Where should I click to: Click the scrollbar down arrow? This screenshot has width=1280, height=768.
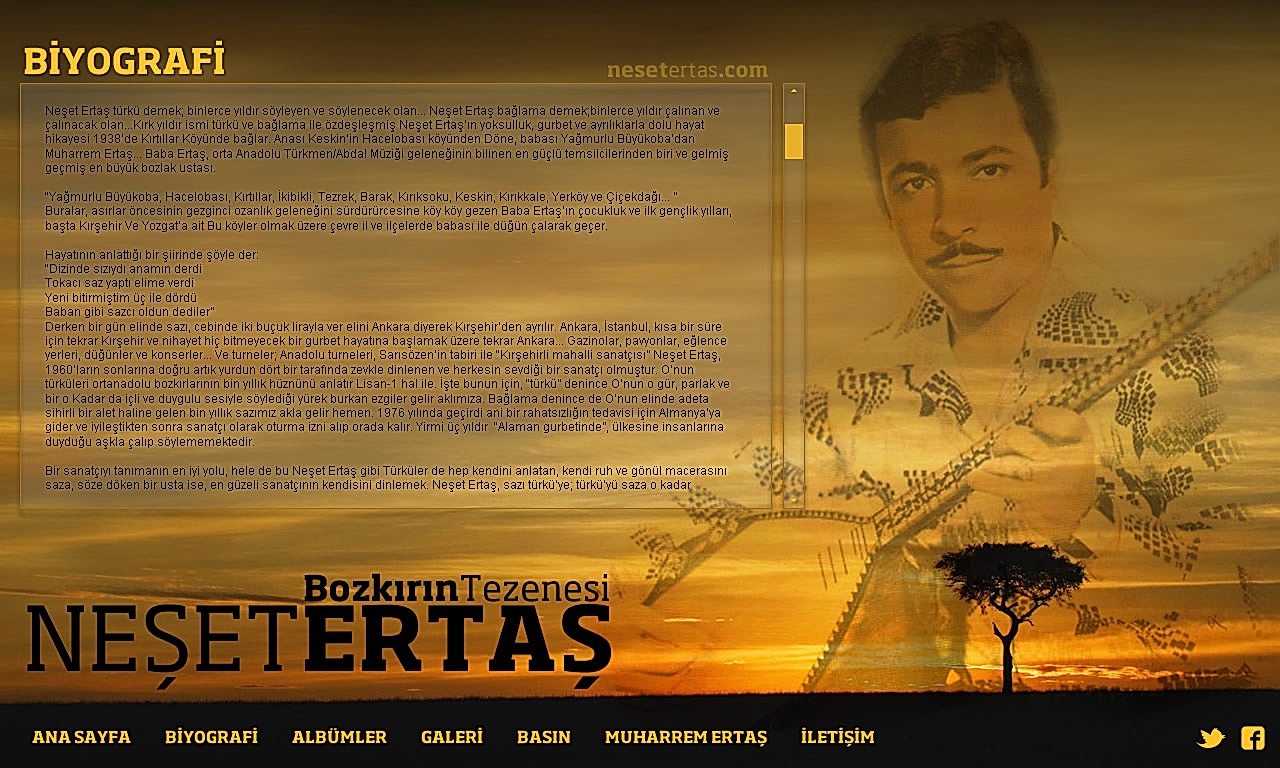(x=794, y=499)
